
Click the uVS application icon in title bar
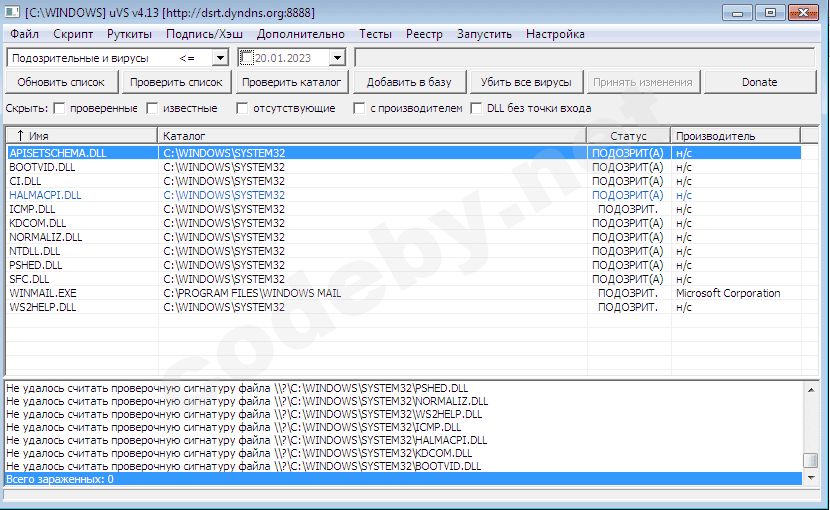pos(12,12)
